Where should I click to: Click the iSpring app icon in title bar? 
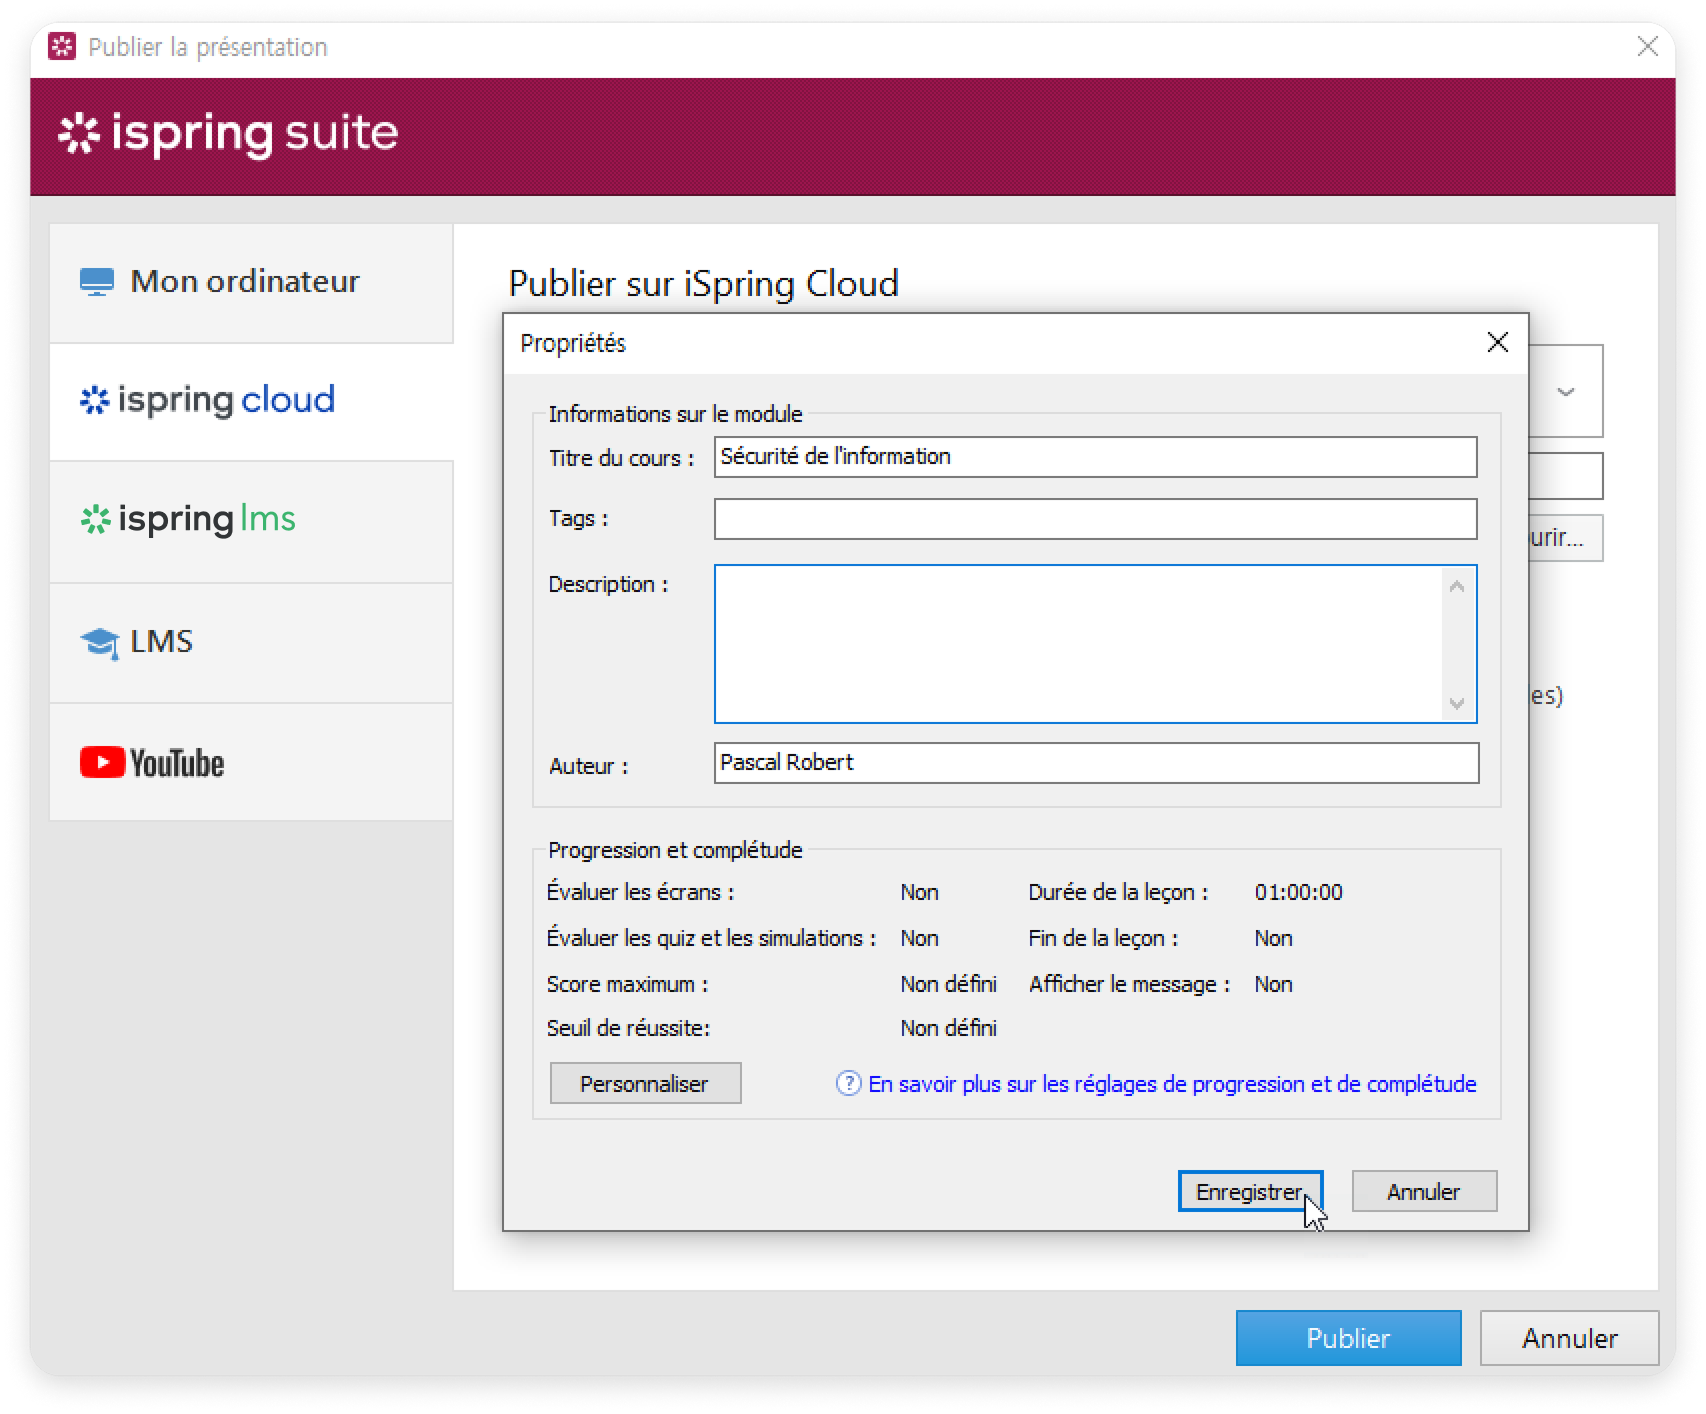[x=62, y=47]
